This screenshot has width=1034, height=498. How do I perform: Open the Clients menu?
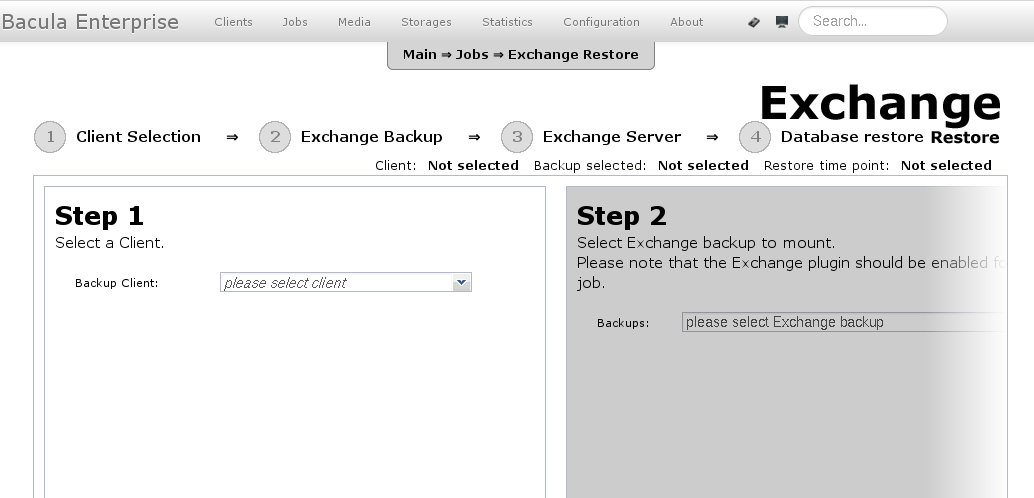pos(233,22)
